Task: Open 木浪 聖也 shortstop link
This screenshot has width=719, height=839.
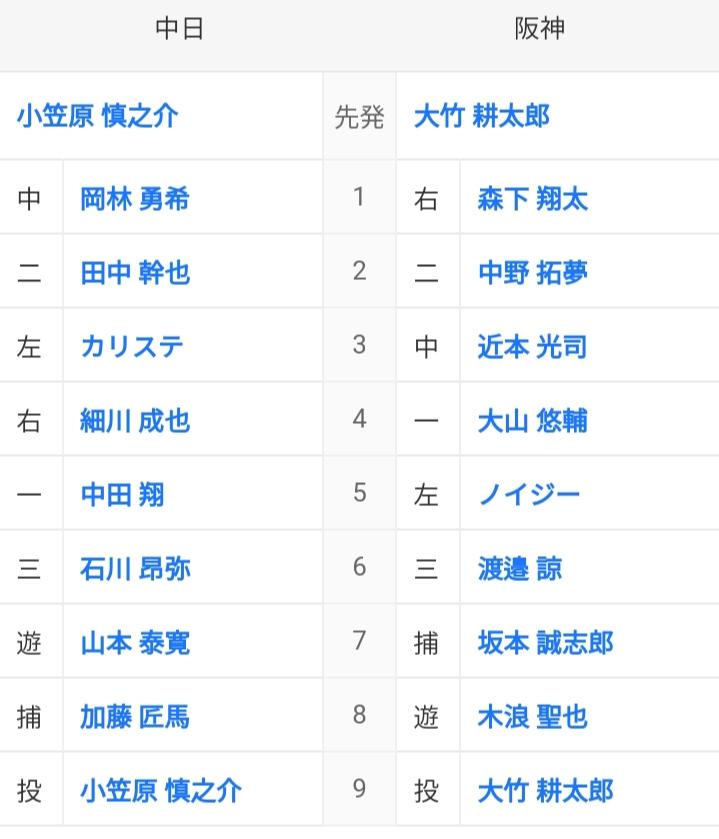Action: (x=533, y=717)
